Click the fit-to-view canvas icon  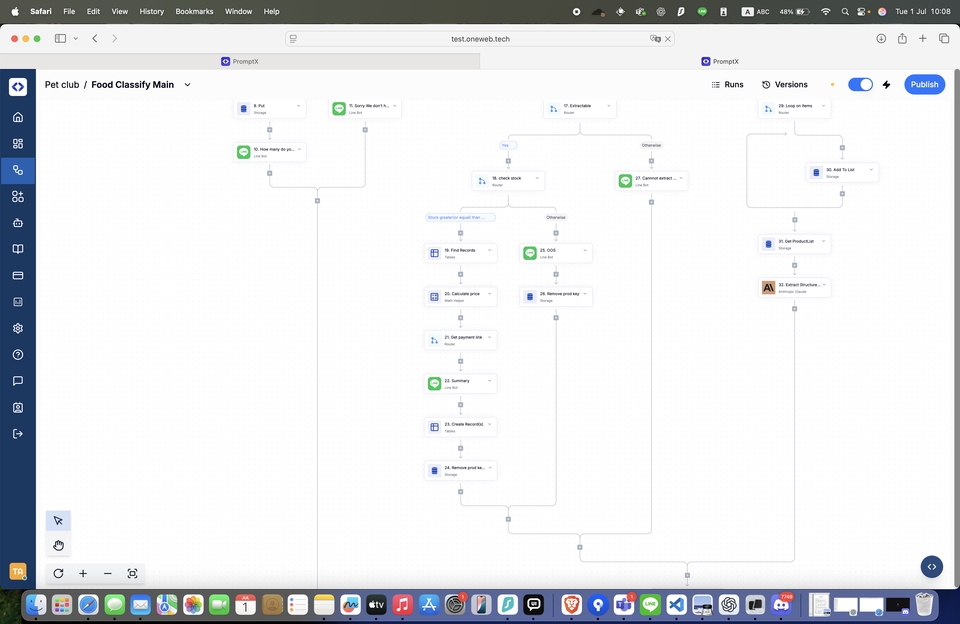(x=132, y=574)
